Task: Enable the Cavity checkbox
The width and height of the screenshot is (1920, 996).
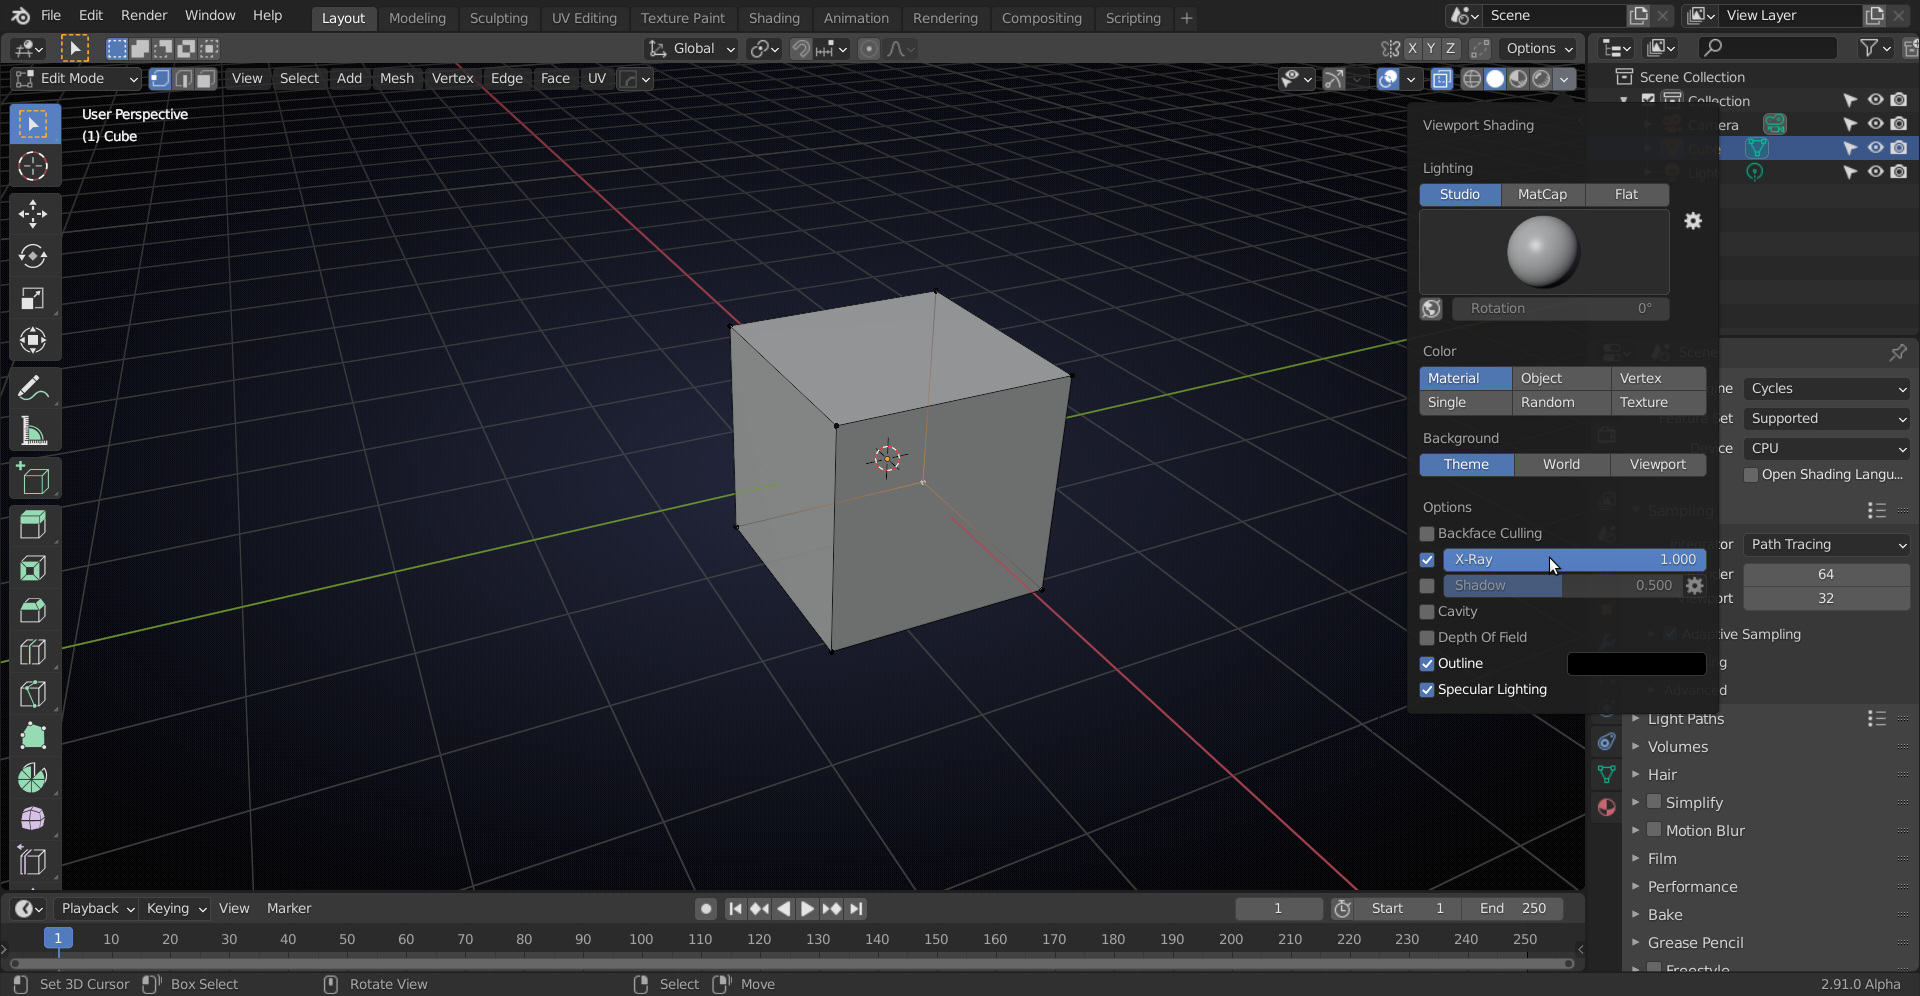Action: click(x=1427, y=612)
